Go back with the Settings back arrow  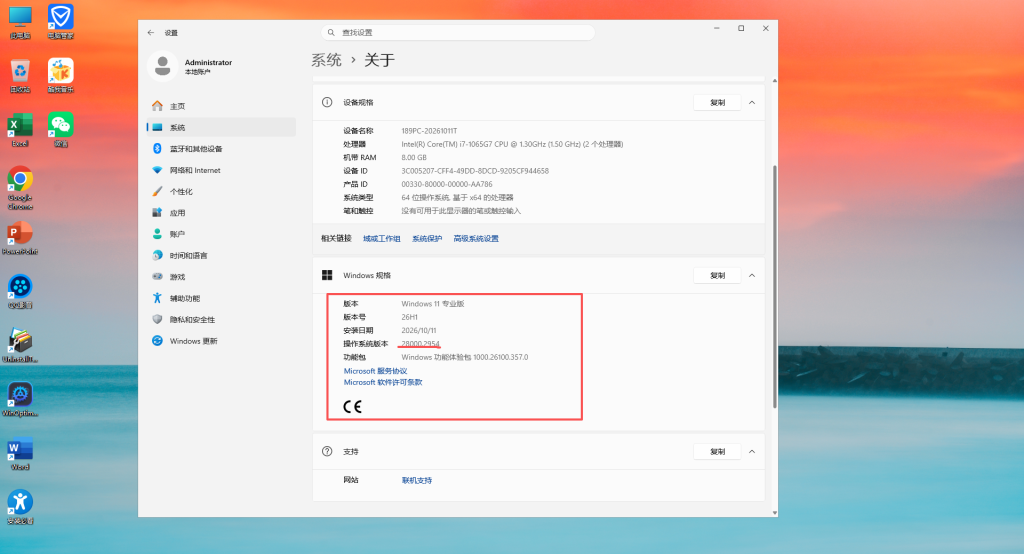(151, 33)
